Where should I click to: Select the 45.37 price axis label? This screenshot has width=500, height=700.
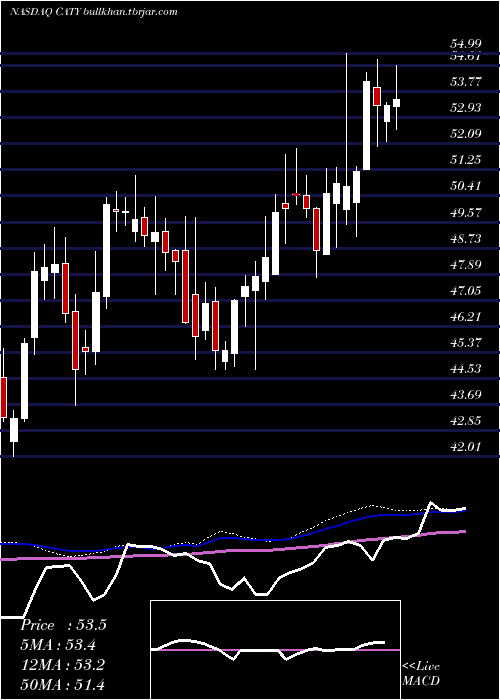pos(466,342)
